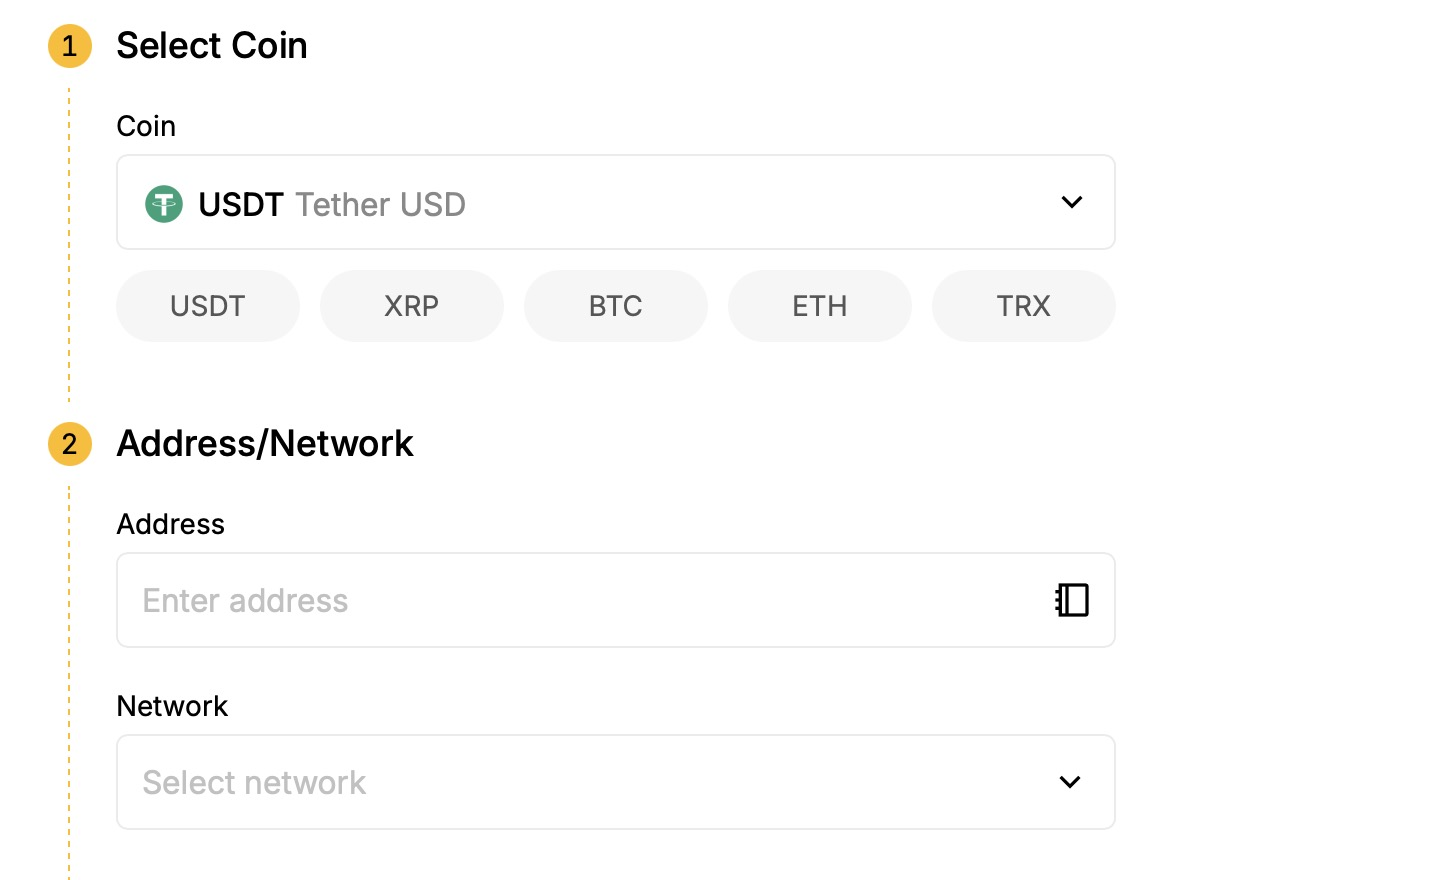
Task: Open the address book icon
Action: (1072, 600)
